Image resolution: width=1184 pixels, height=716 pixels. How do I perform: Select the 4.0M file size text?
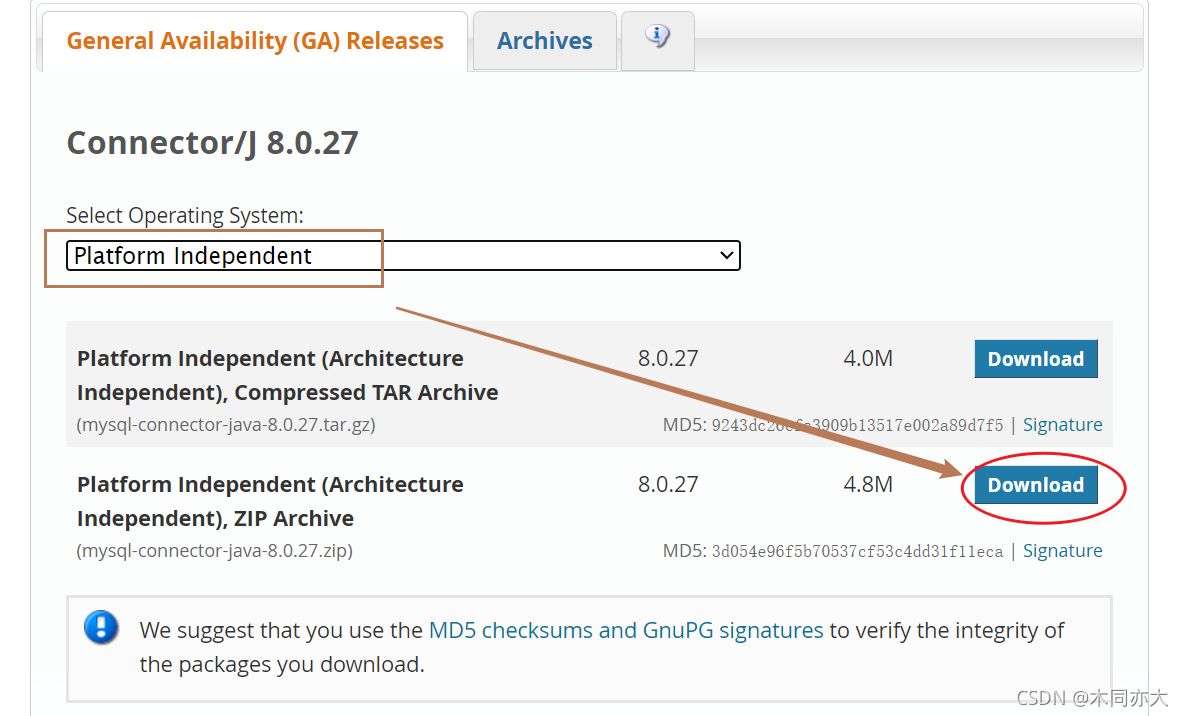(868, 358)
